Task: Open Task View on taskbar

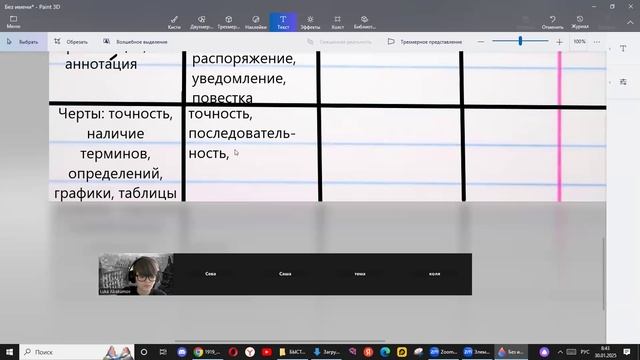Action: click(x=163, y=352)
